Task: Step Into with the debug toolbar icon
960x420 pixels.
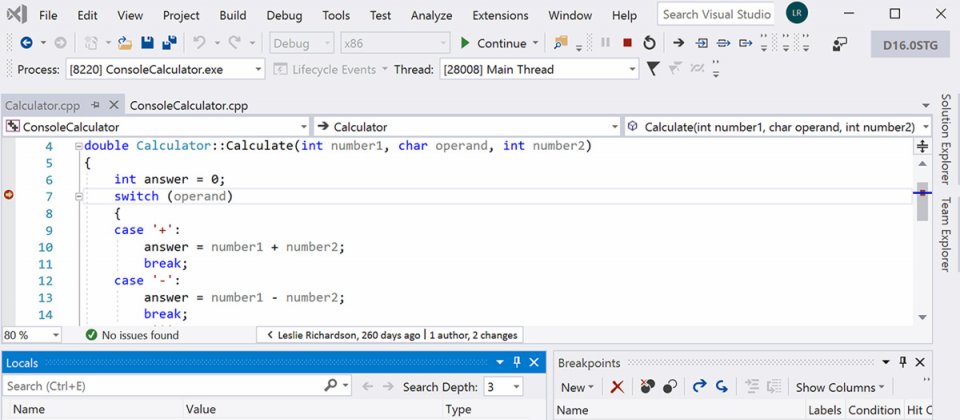Action: pyautogui.click(x=702, y=43)
